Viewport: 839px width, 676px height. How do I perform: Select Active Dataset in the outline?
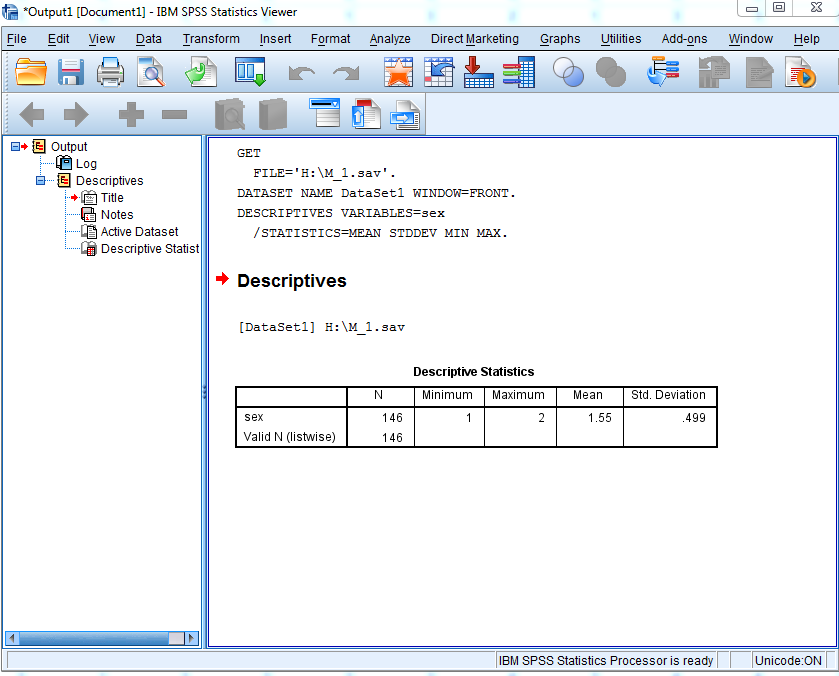click(140, 232)
